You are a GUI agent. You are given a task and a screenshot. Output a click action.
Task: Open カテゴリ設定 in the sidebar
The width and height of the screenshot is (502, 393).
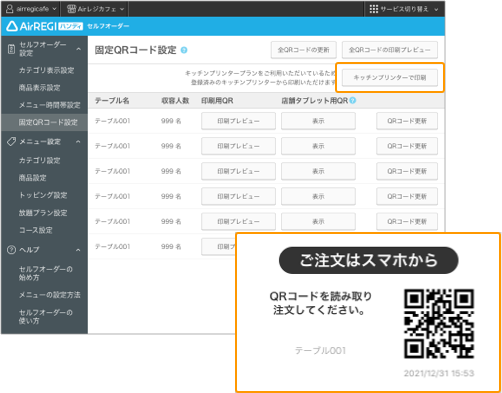pos(39,160)
